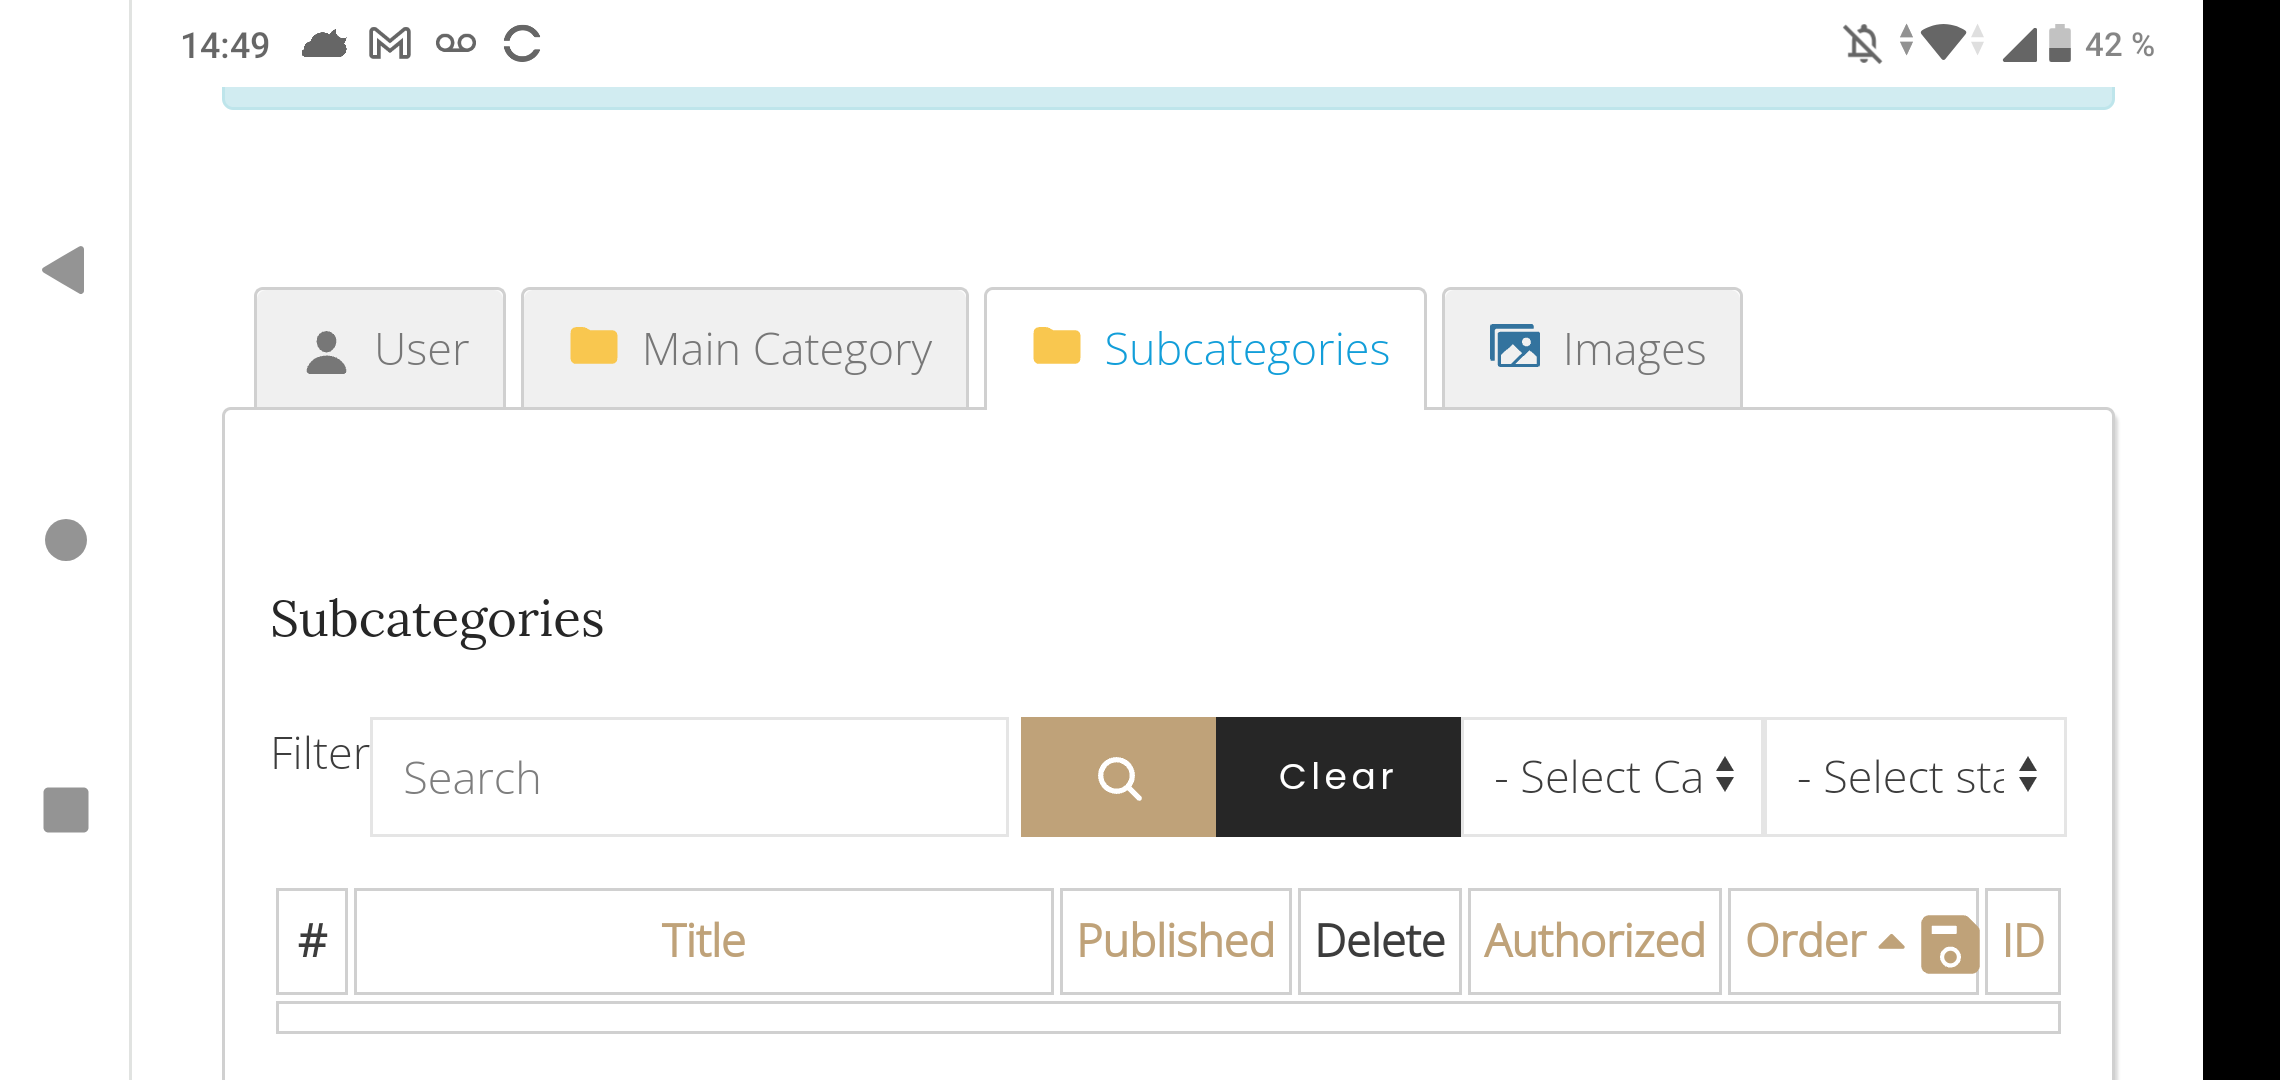Sort by the Published column header
This screenshot has height=1080, width=2280.
point(1175,941)
